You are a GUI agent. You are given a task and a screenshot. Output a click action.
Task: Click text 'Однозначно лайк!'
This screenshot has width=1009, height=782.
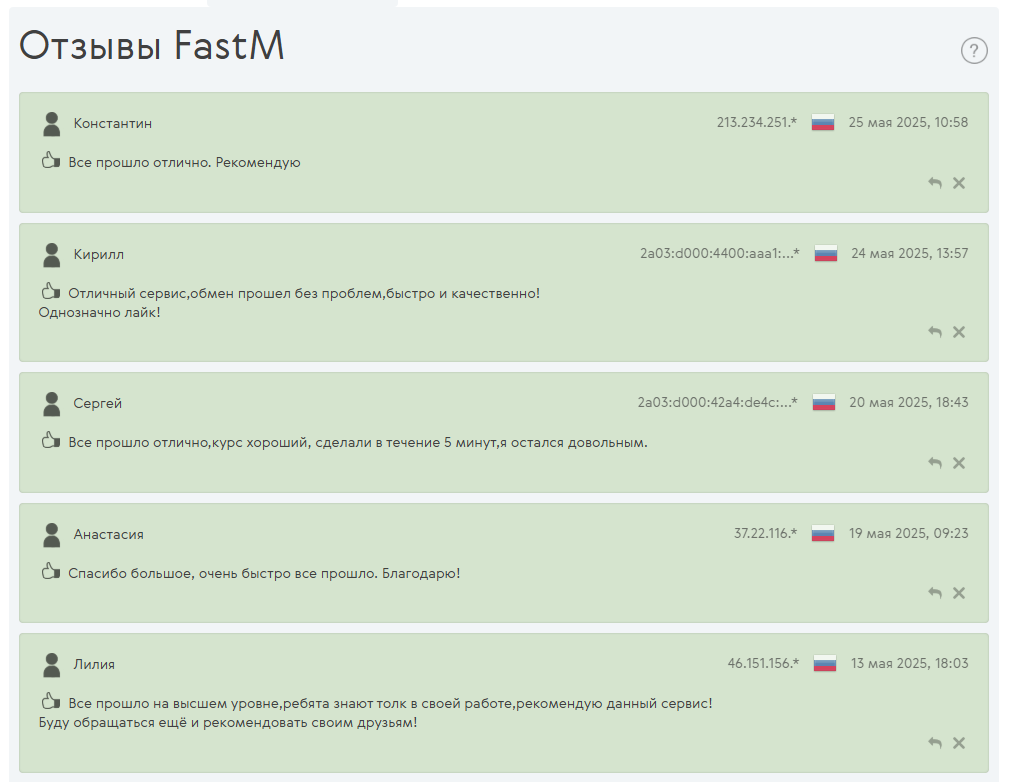pos(99,312)
